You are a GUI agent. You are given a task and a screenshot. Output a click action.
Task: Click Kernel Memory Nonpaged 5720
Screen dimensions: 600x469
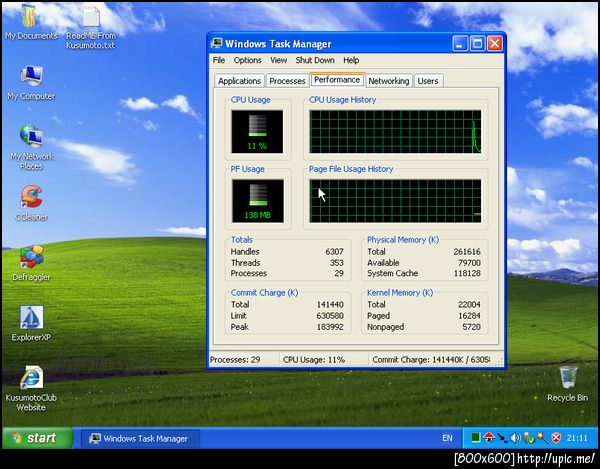tap(471, 327)
